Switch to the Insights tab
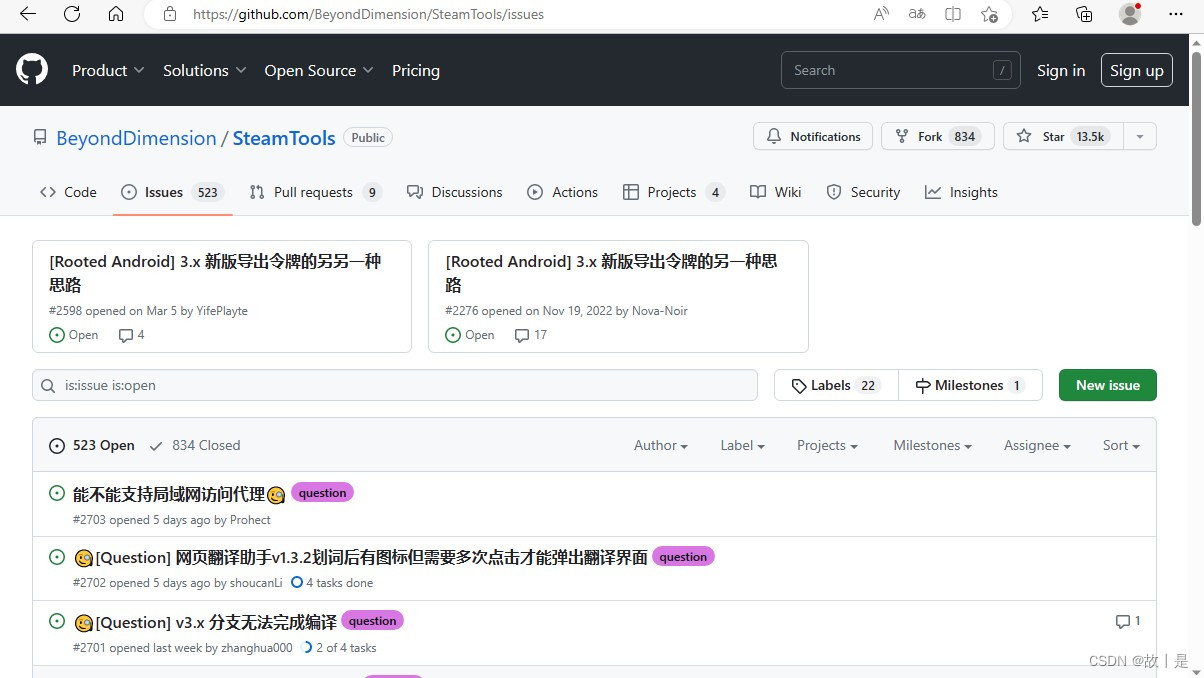 962,192
